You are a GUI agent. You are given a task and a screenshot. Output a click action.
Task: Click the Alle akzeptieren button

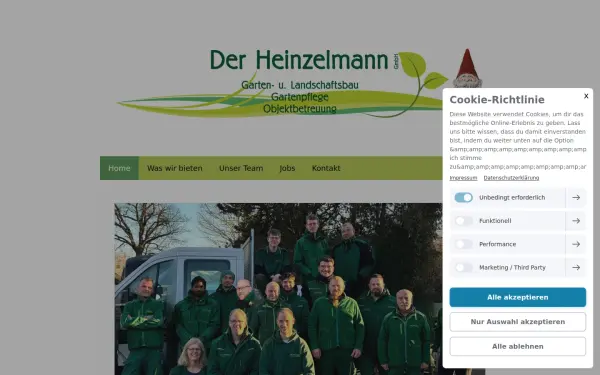pyautogui.click(x=517, y=297)
